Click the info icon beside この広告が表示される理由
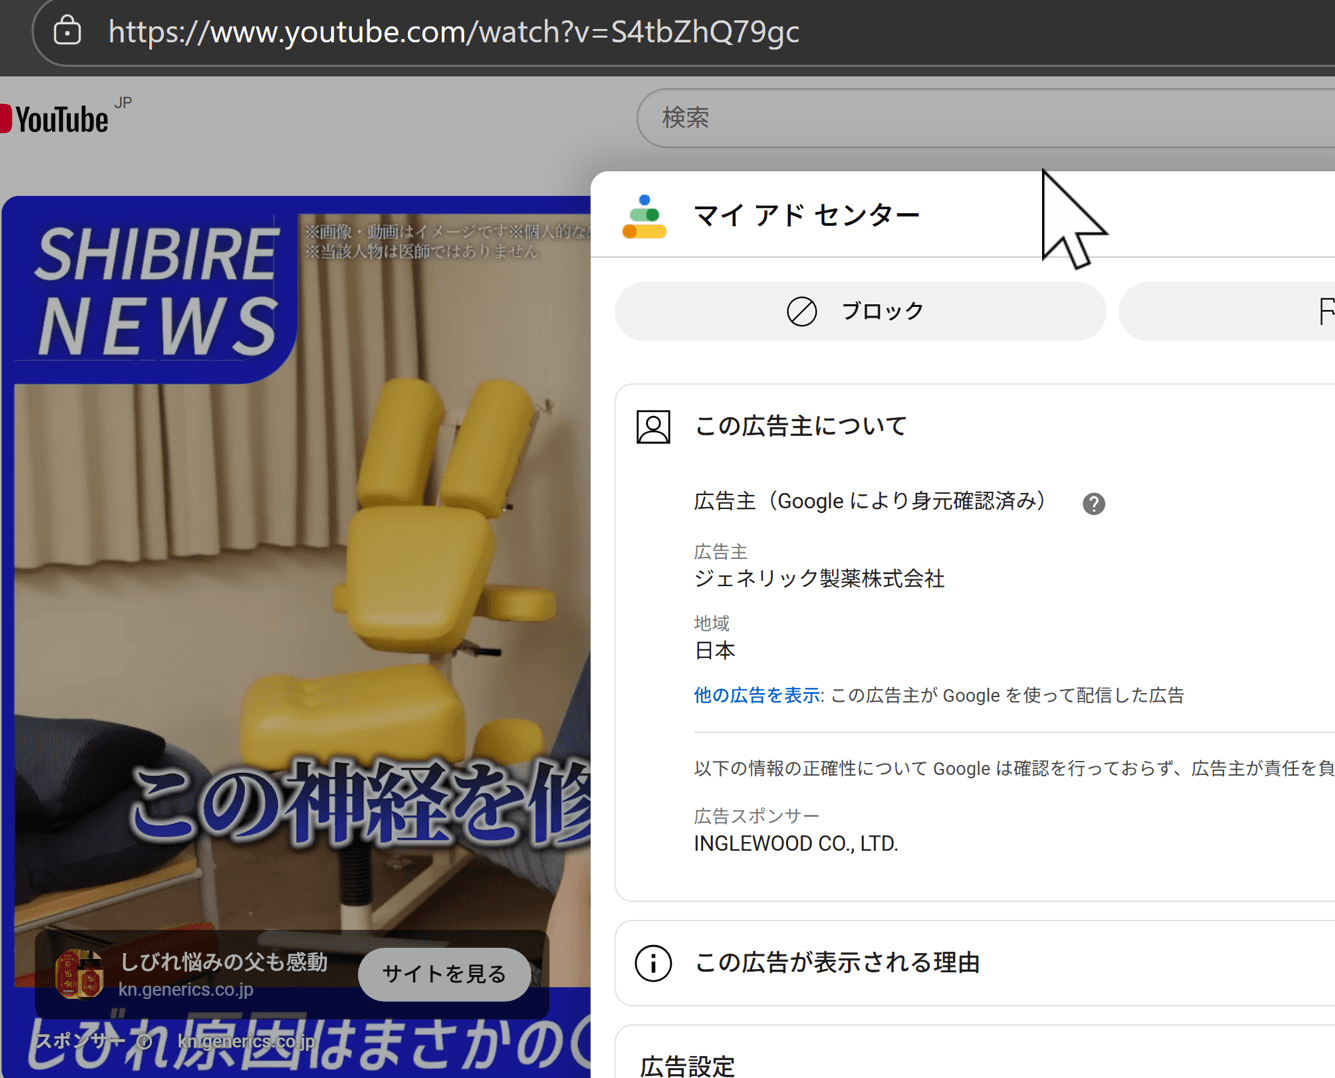Viewport: 1335px width, 1078px height. (653, 963)
